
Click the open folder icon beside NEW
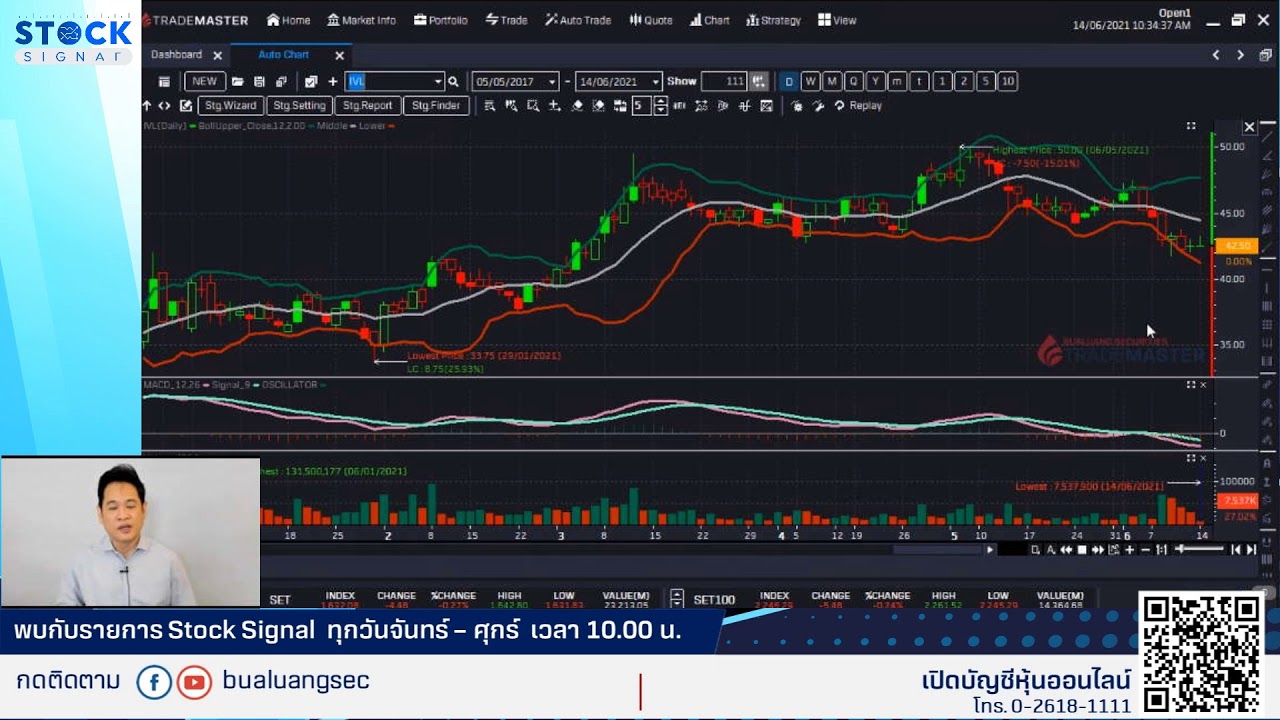pos(237,82)
